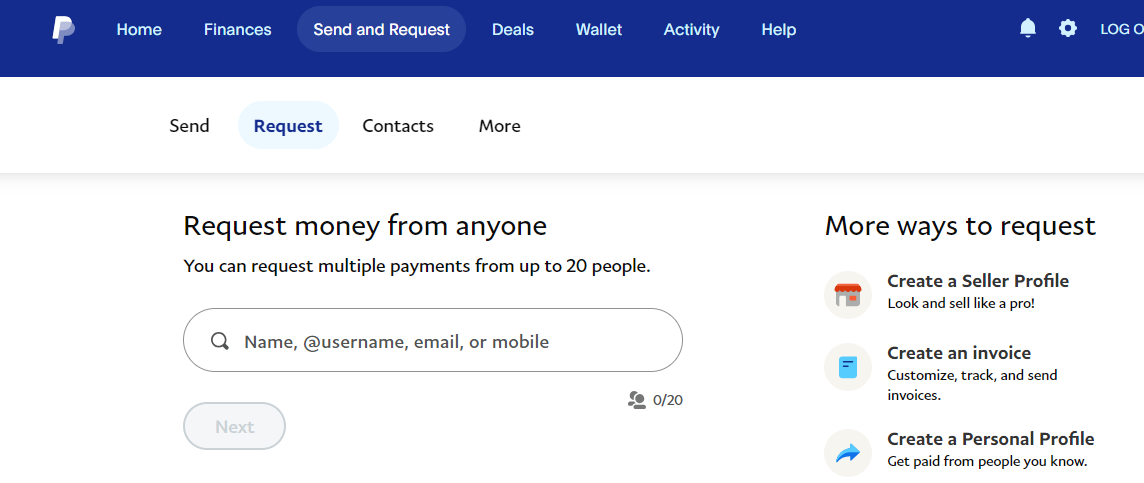The image size is (1144, 483).
Task: Click the Personal Profile arrow icon
Action: click(848, 453)
